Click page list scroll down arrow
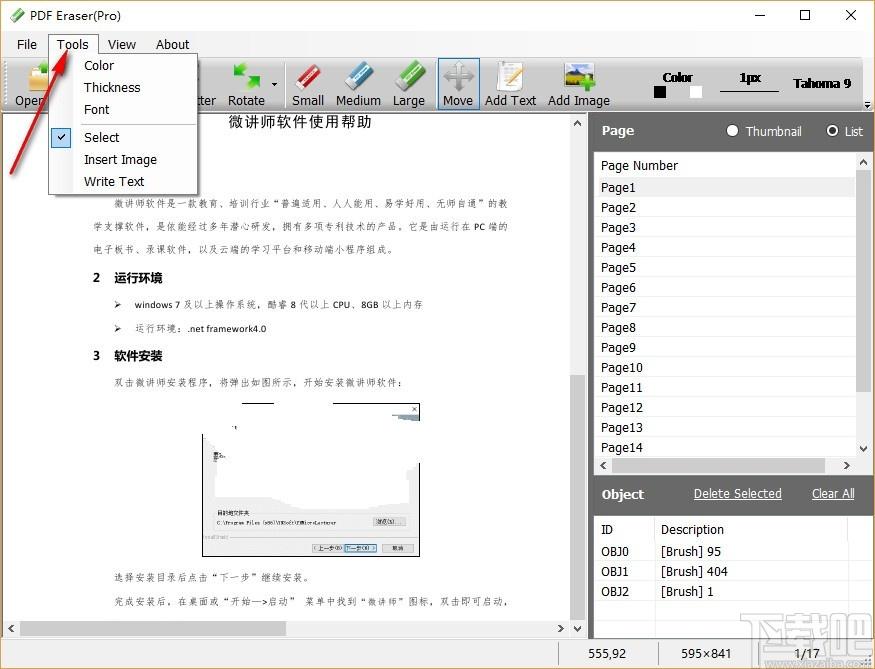Image resolution: width=875 pixels, height=669 pixels. pyautogui.click(x=863, y=449)
